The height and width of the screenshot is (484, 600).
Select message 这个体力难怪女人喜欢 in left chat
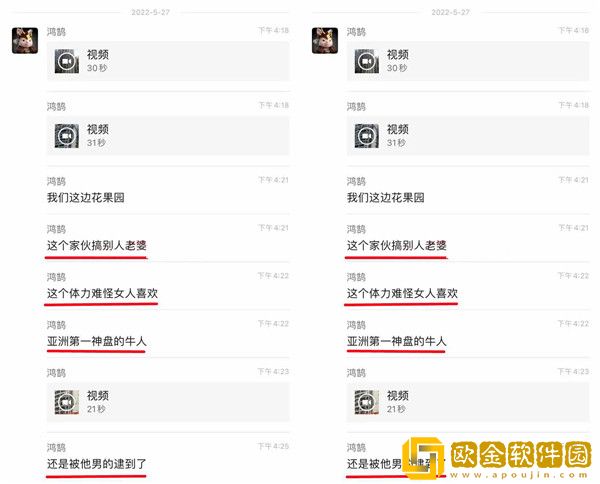102,293
